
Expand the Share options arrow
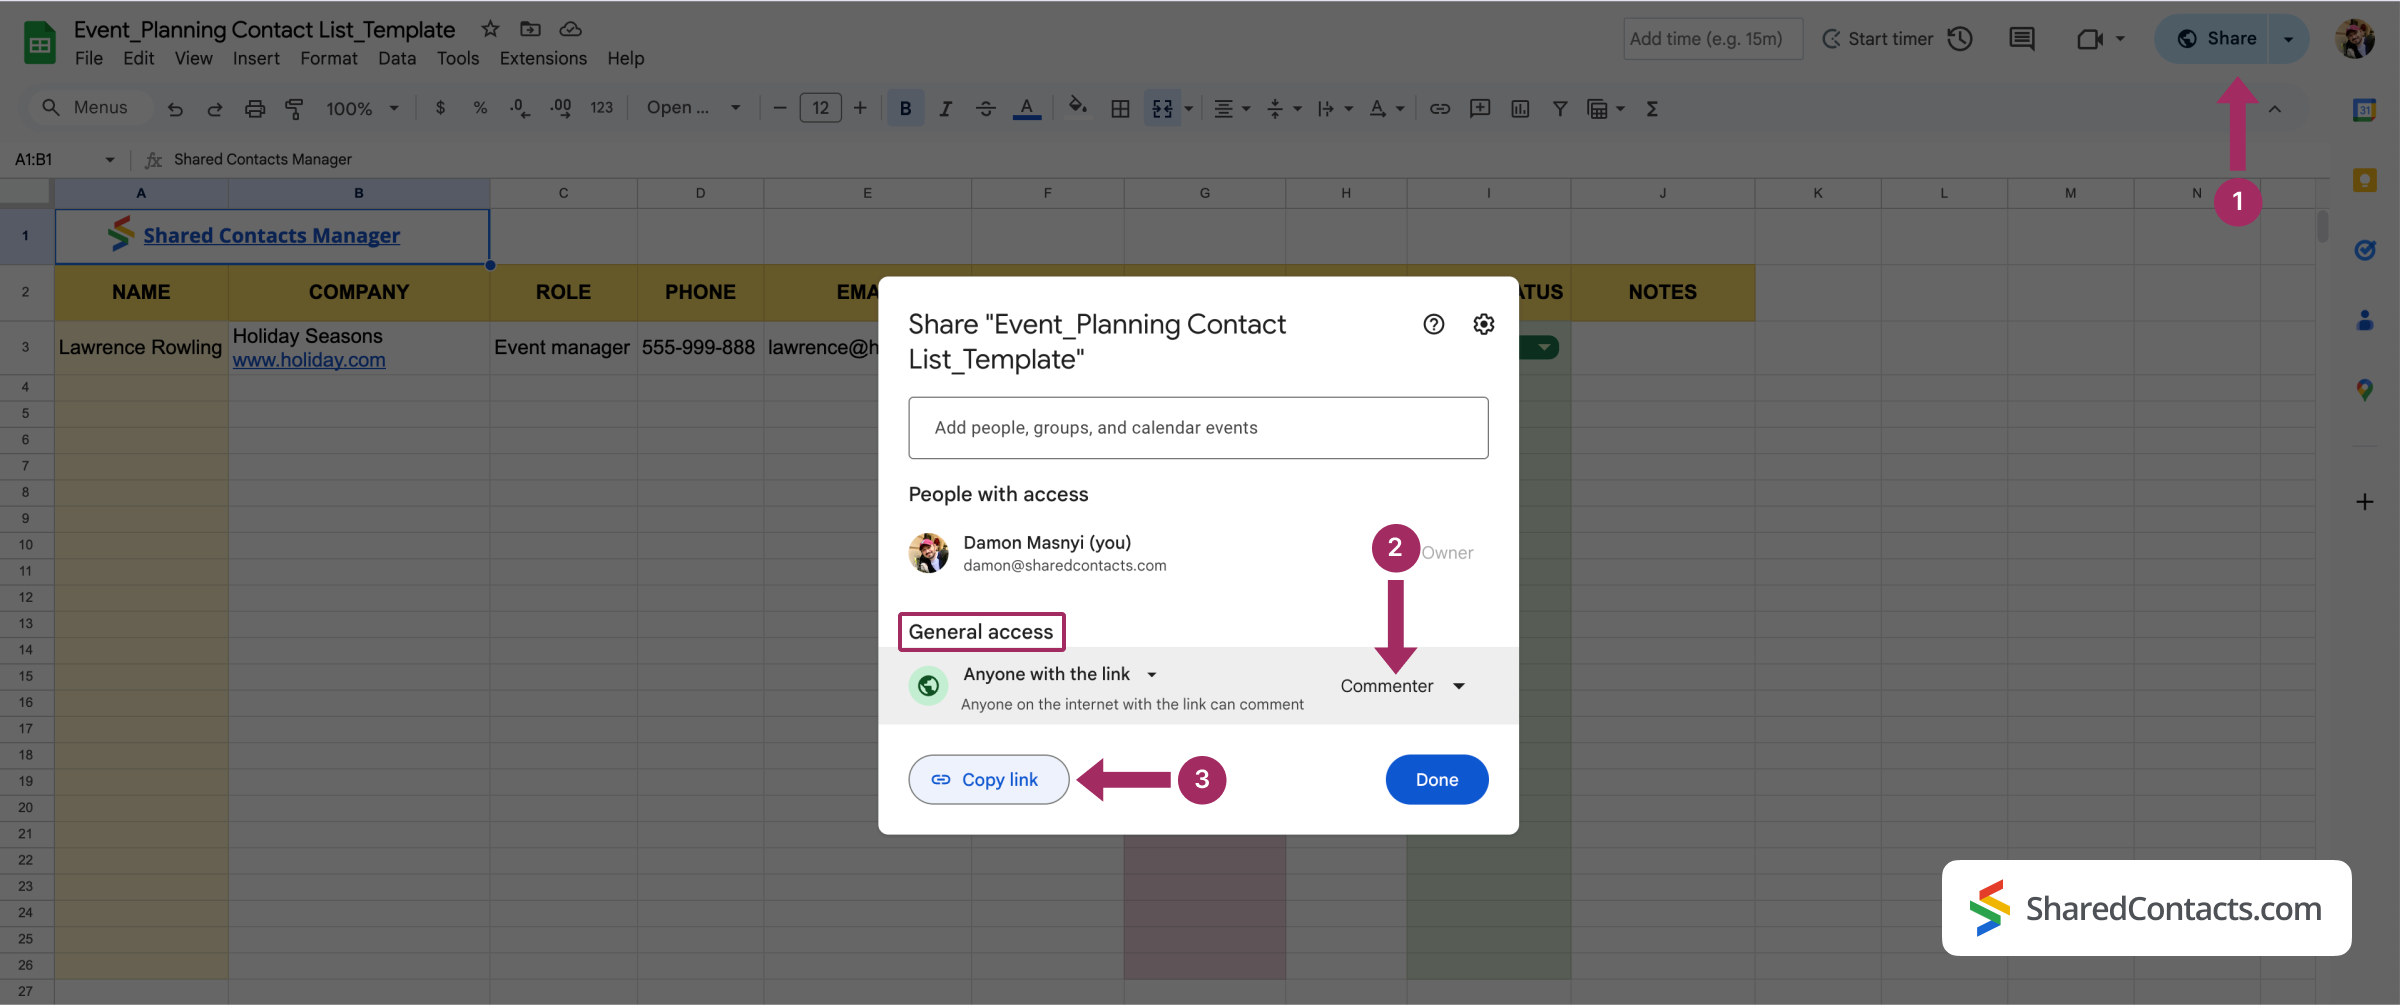click(2289, 39)
